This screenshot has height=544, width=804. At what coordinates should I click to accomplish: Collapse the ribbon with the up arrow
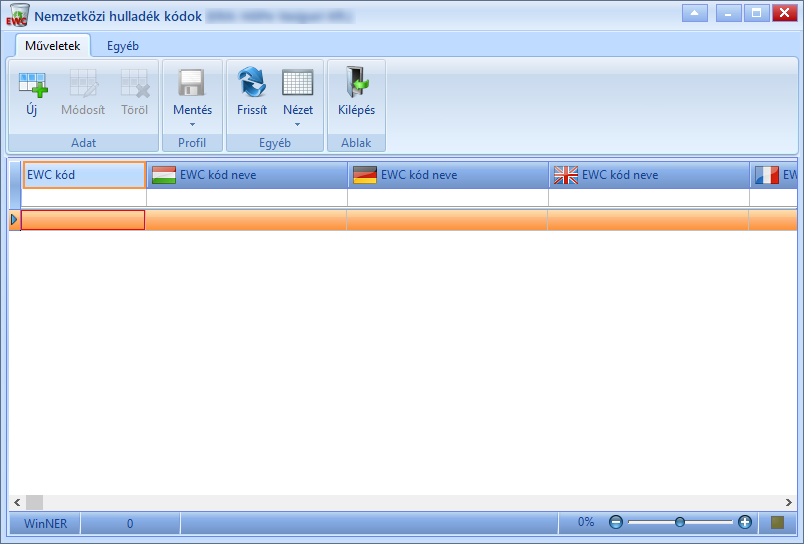tap(695, 13)
